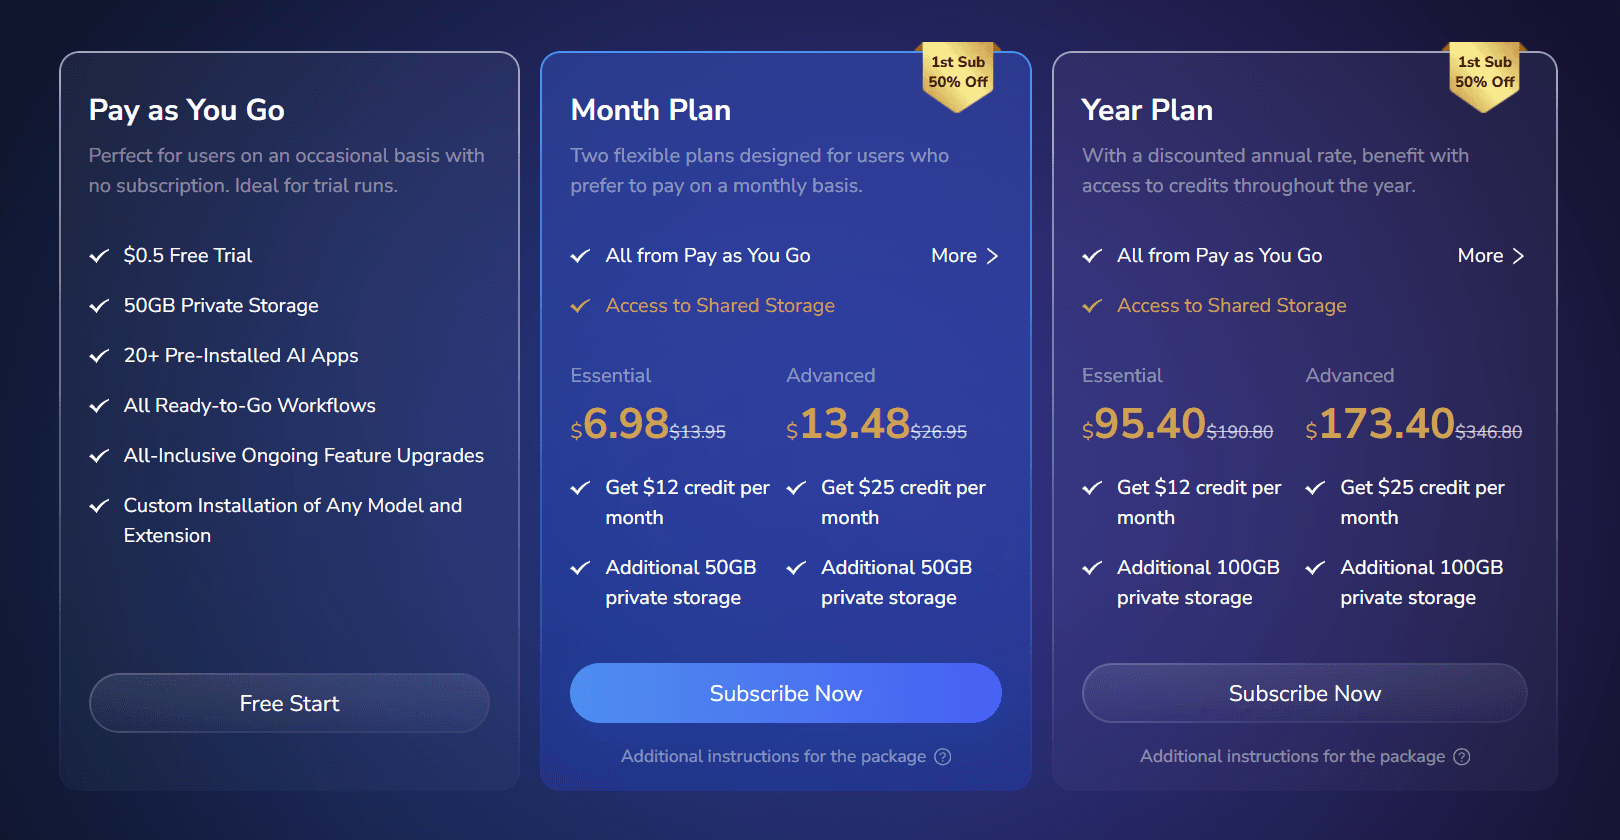The height and width of the screenshot is (840, 1620).
Task: Select Month Plan Advanced $13.48 price
Action: (854, 424)
